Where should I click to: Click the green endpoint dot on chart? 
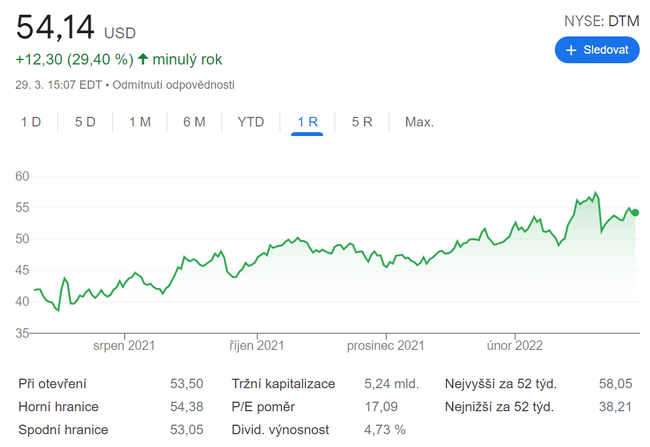(x=635, y=212)
